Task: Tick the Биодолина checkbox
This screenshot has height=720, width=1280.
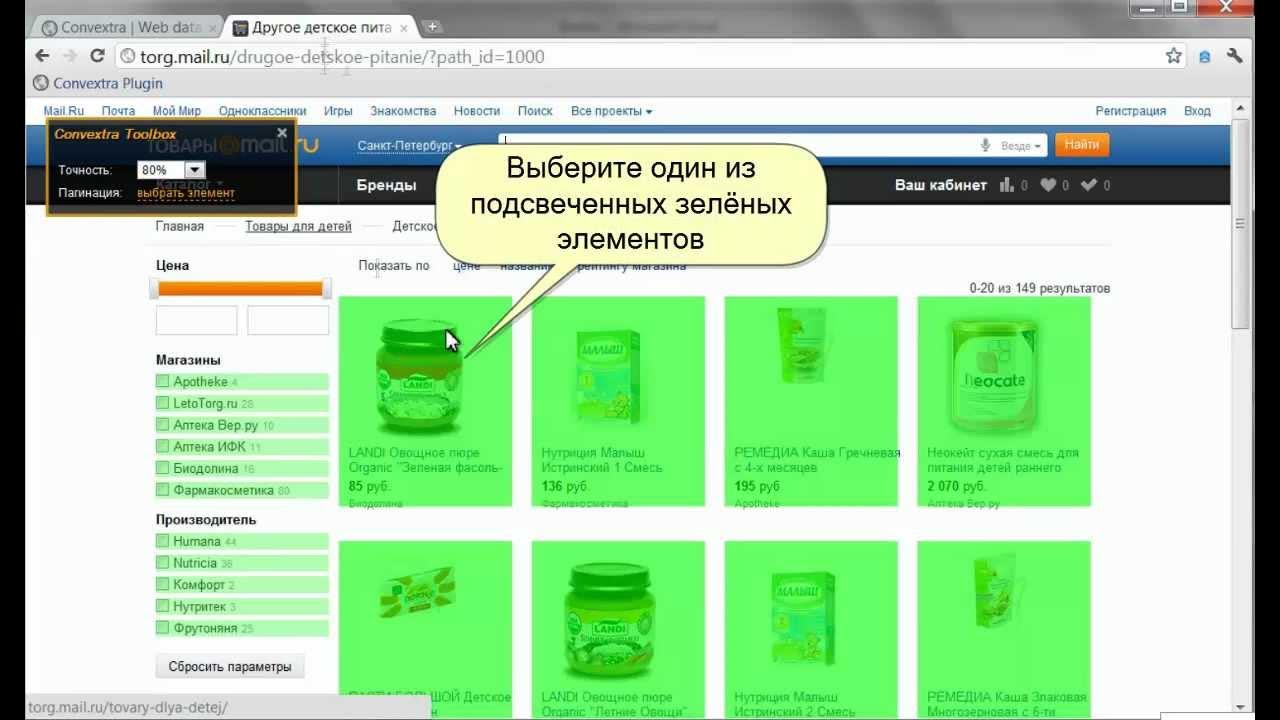Action: click(163, 468)
